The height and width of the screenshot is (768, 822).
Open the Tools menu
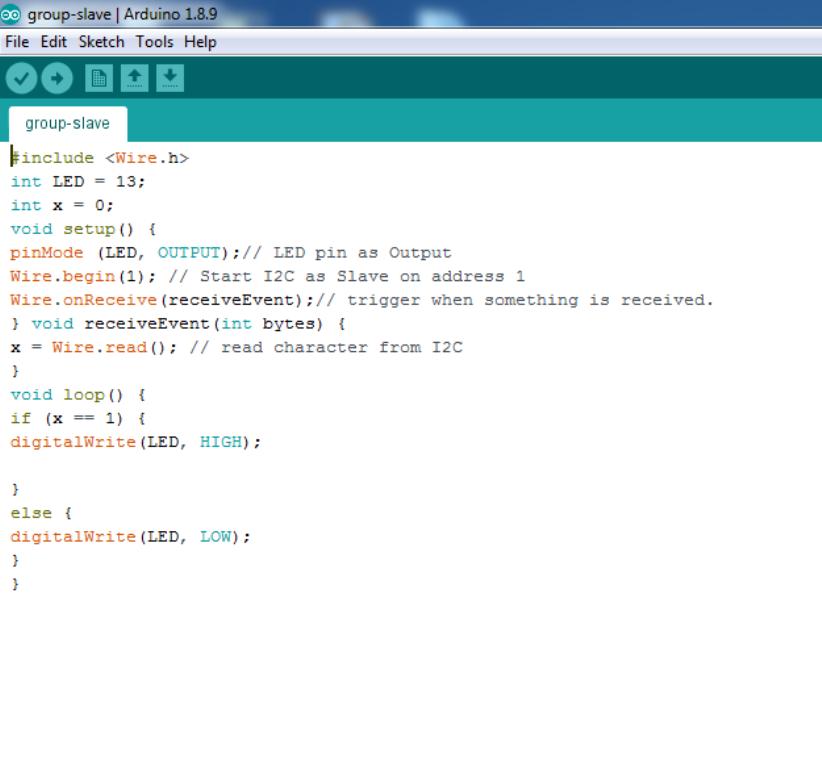pyautogui.click(x=154, y=42)
